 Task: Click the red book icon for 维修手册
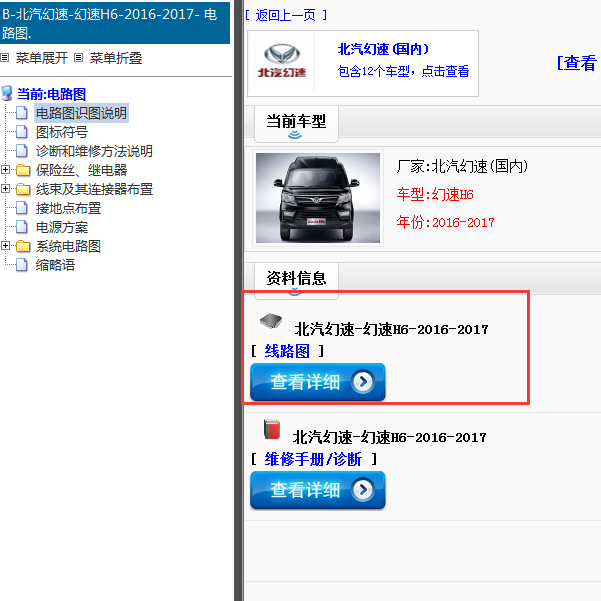coord(272,429)
